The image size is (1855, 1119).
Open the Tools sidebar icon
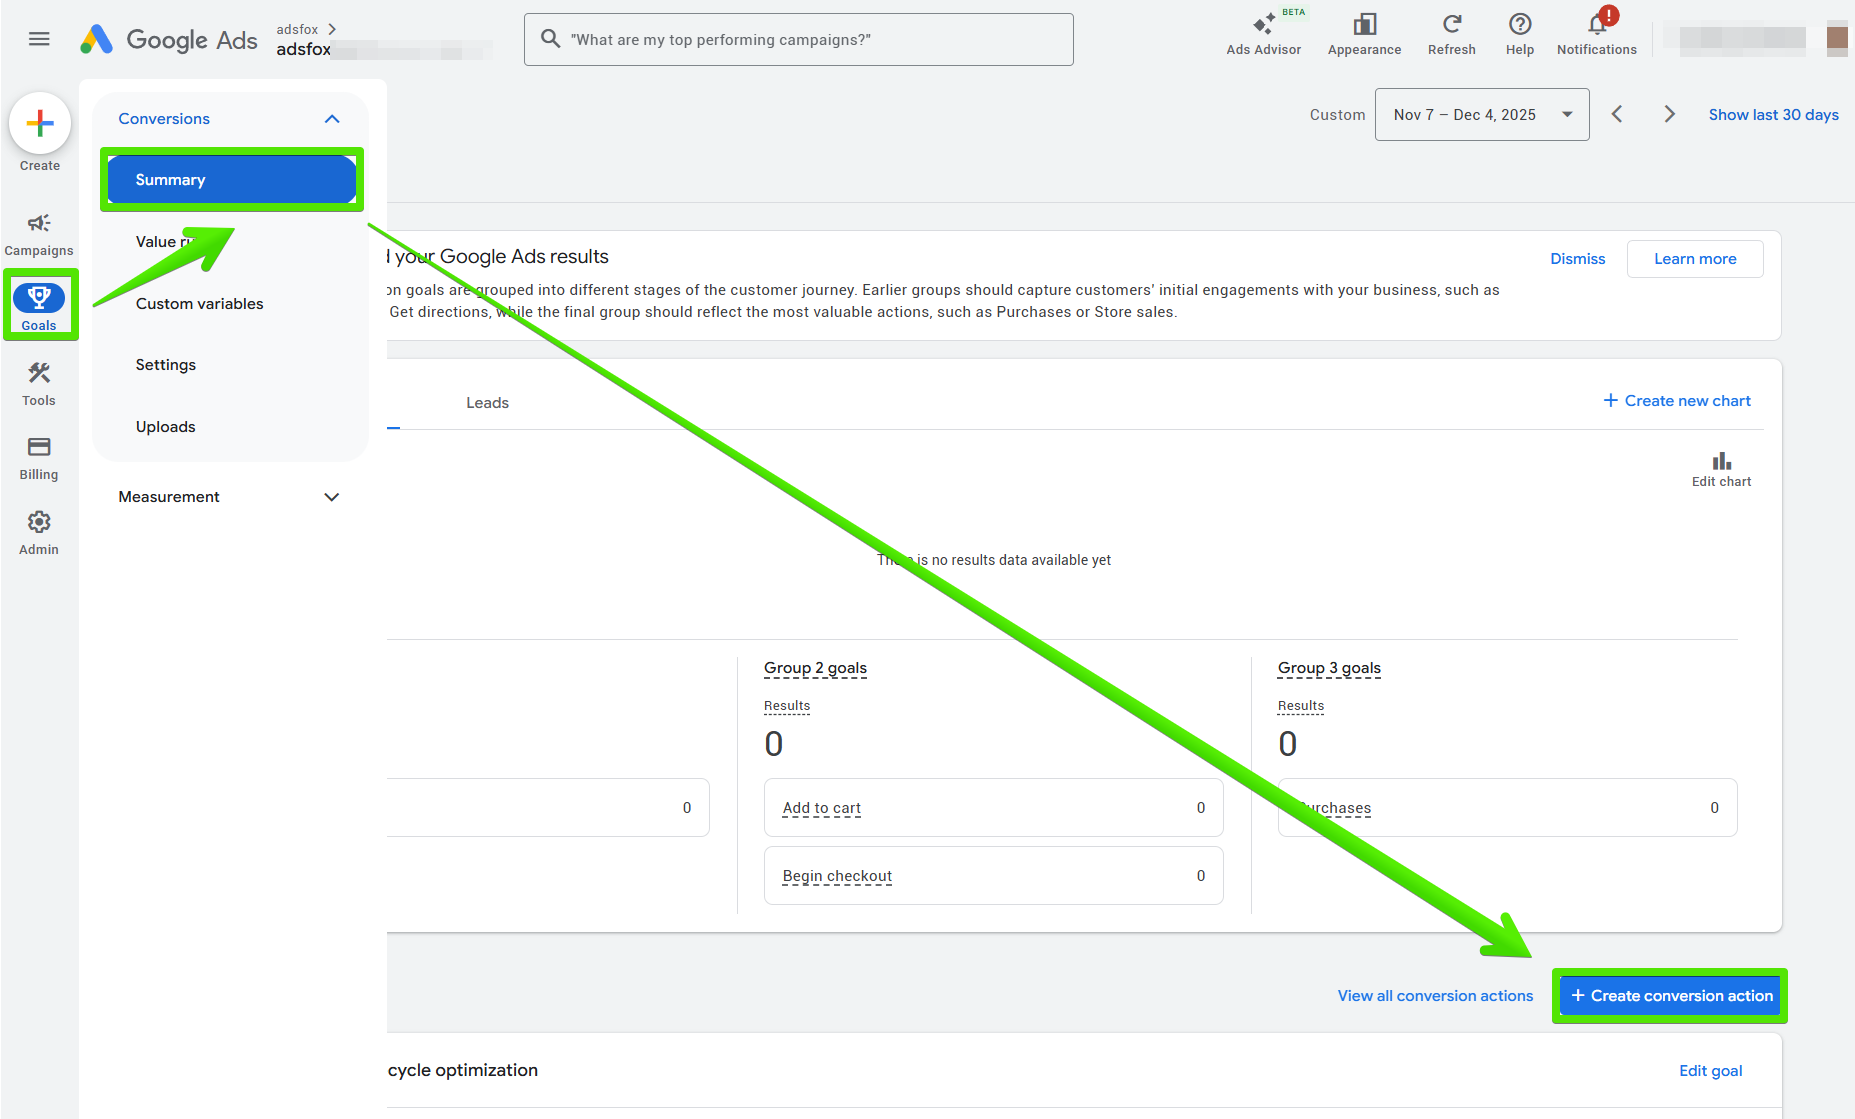coord(39,383)
